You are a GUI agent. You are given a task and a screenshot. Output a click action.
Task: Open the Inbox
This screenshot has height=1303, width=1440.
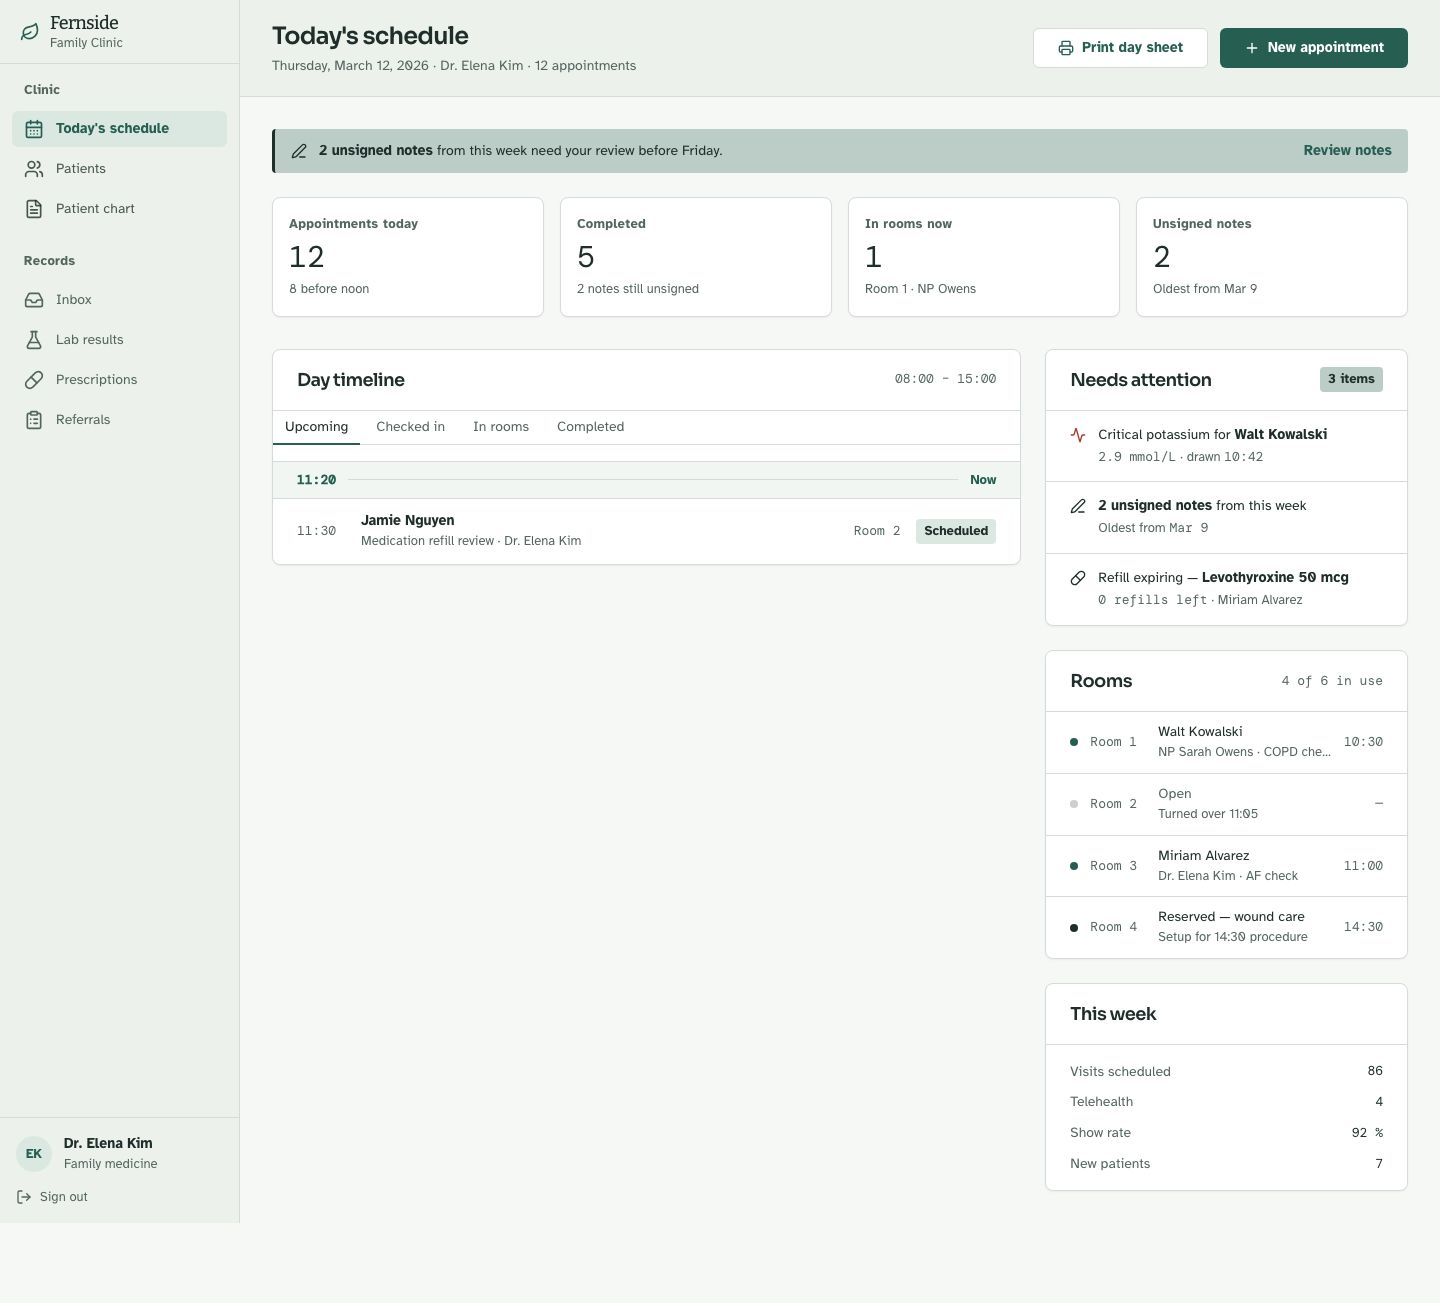coord(120,300)
